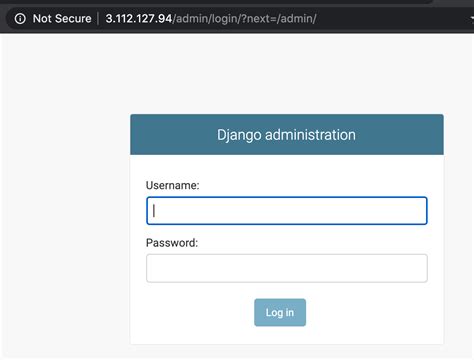Click the Password: label
Image resolution: width=474 pixels, height=360 pixels.
[172, 243]
